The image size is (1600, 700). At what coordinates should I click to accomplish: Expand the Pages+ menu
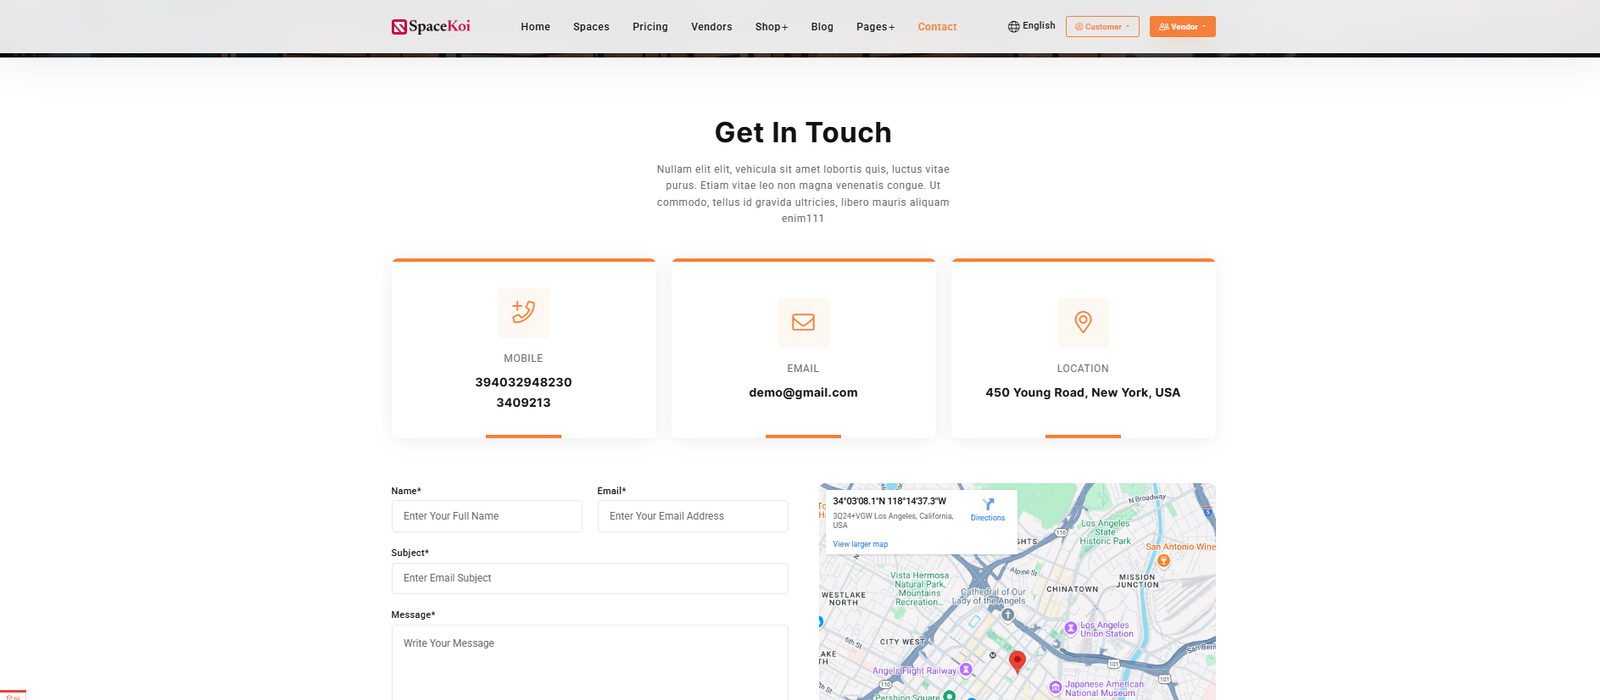coord(875,27)
